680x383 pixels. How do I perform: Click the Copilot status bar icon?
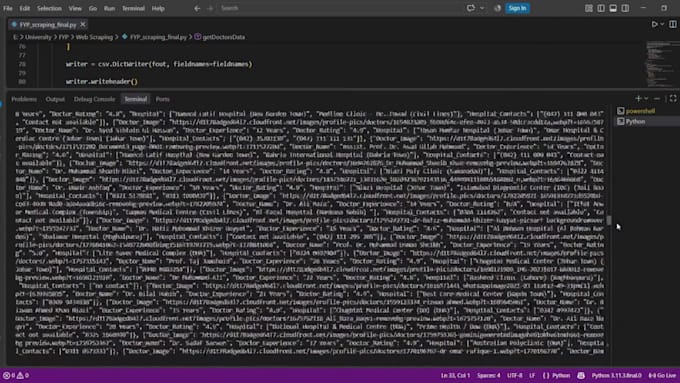[x=581, y=375]
